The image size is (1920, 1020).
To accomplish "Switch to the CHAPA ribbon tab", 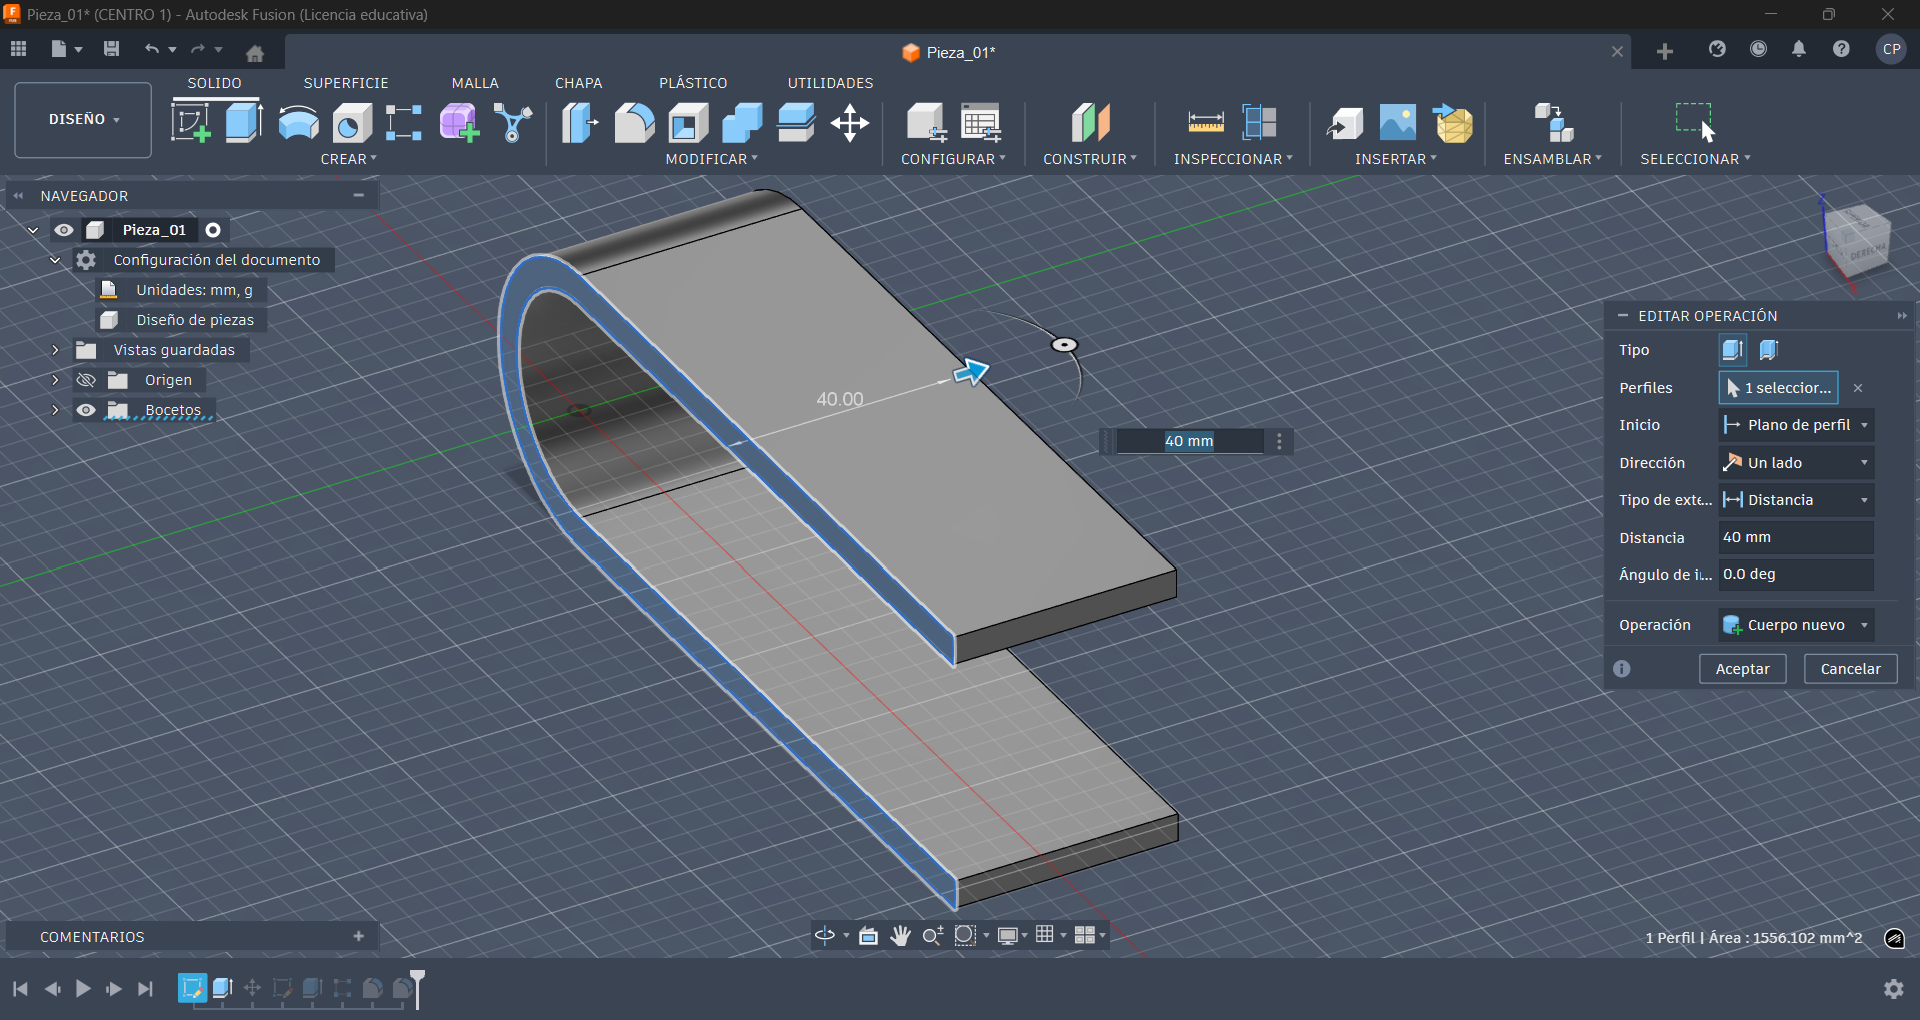I will pyautogui.click(x=578, y=82).
